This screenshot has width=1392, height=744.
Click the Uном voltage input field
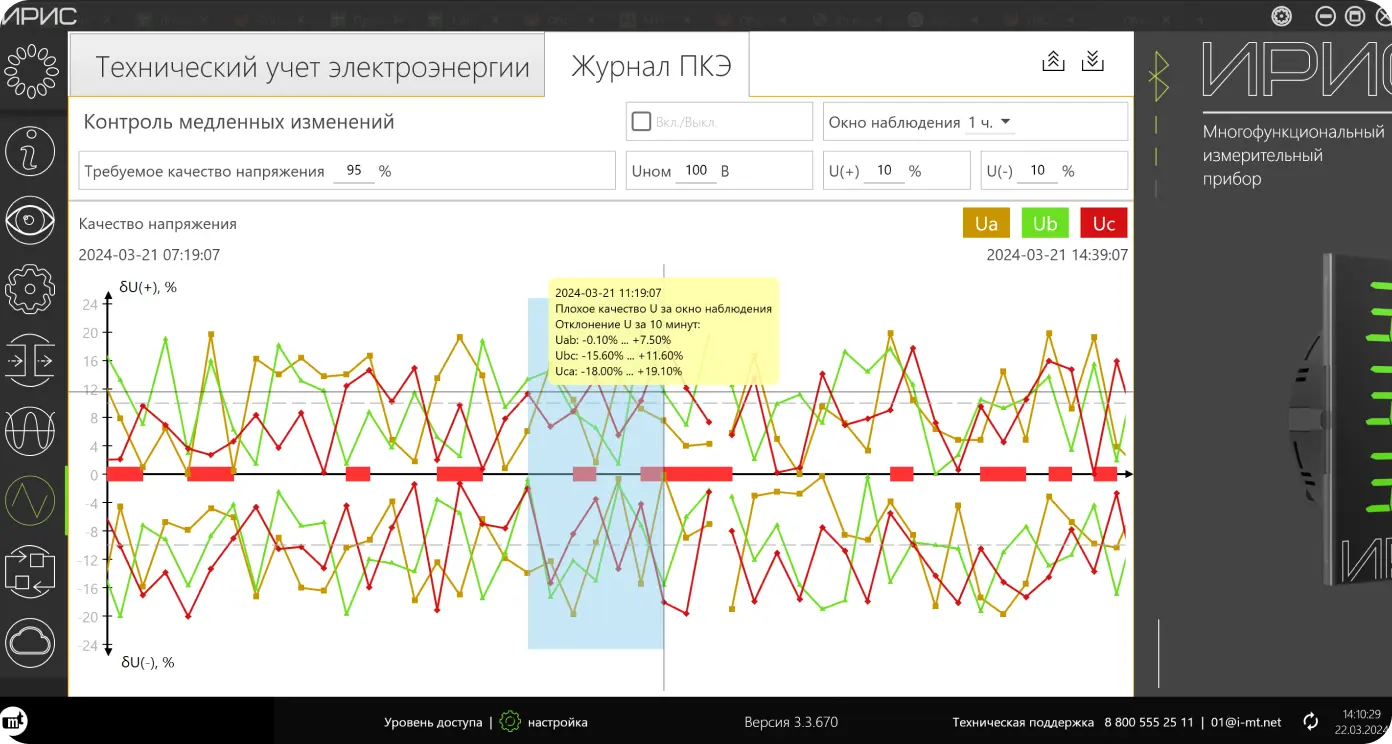[x=696, y=171]
